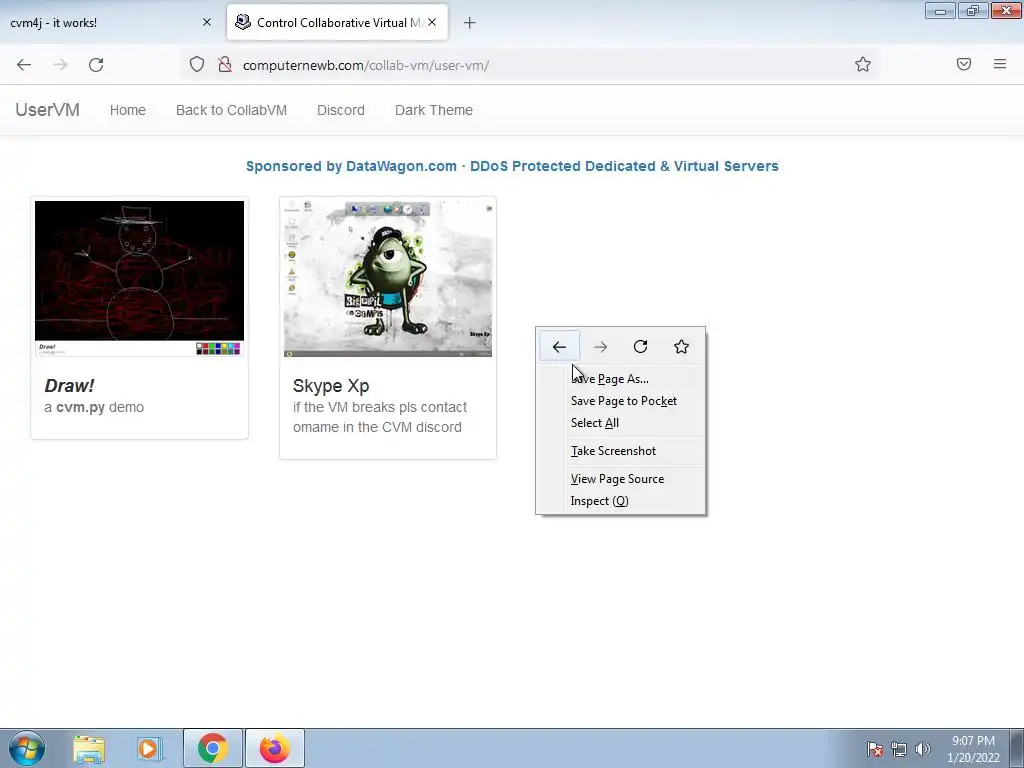Viewport: 1024px width, 768px height.
Task: Click the volume speaker tray icon
Action: click(923, 749)
